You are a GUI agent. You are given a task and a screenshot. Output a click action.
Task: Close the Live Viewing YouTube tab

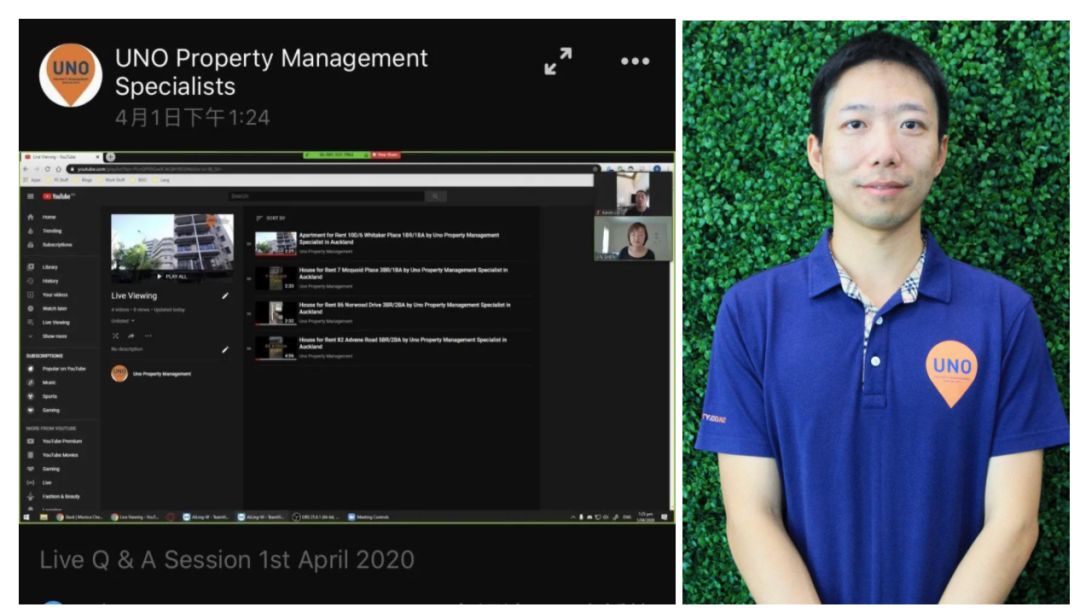click(x=97, y=157)
